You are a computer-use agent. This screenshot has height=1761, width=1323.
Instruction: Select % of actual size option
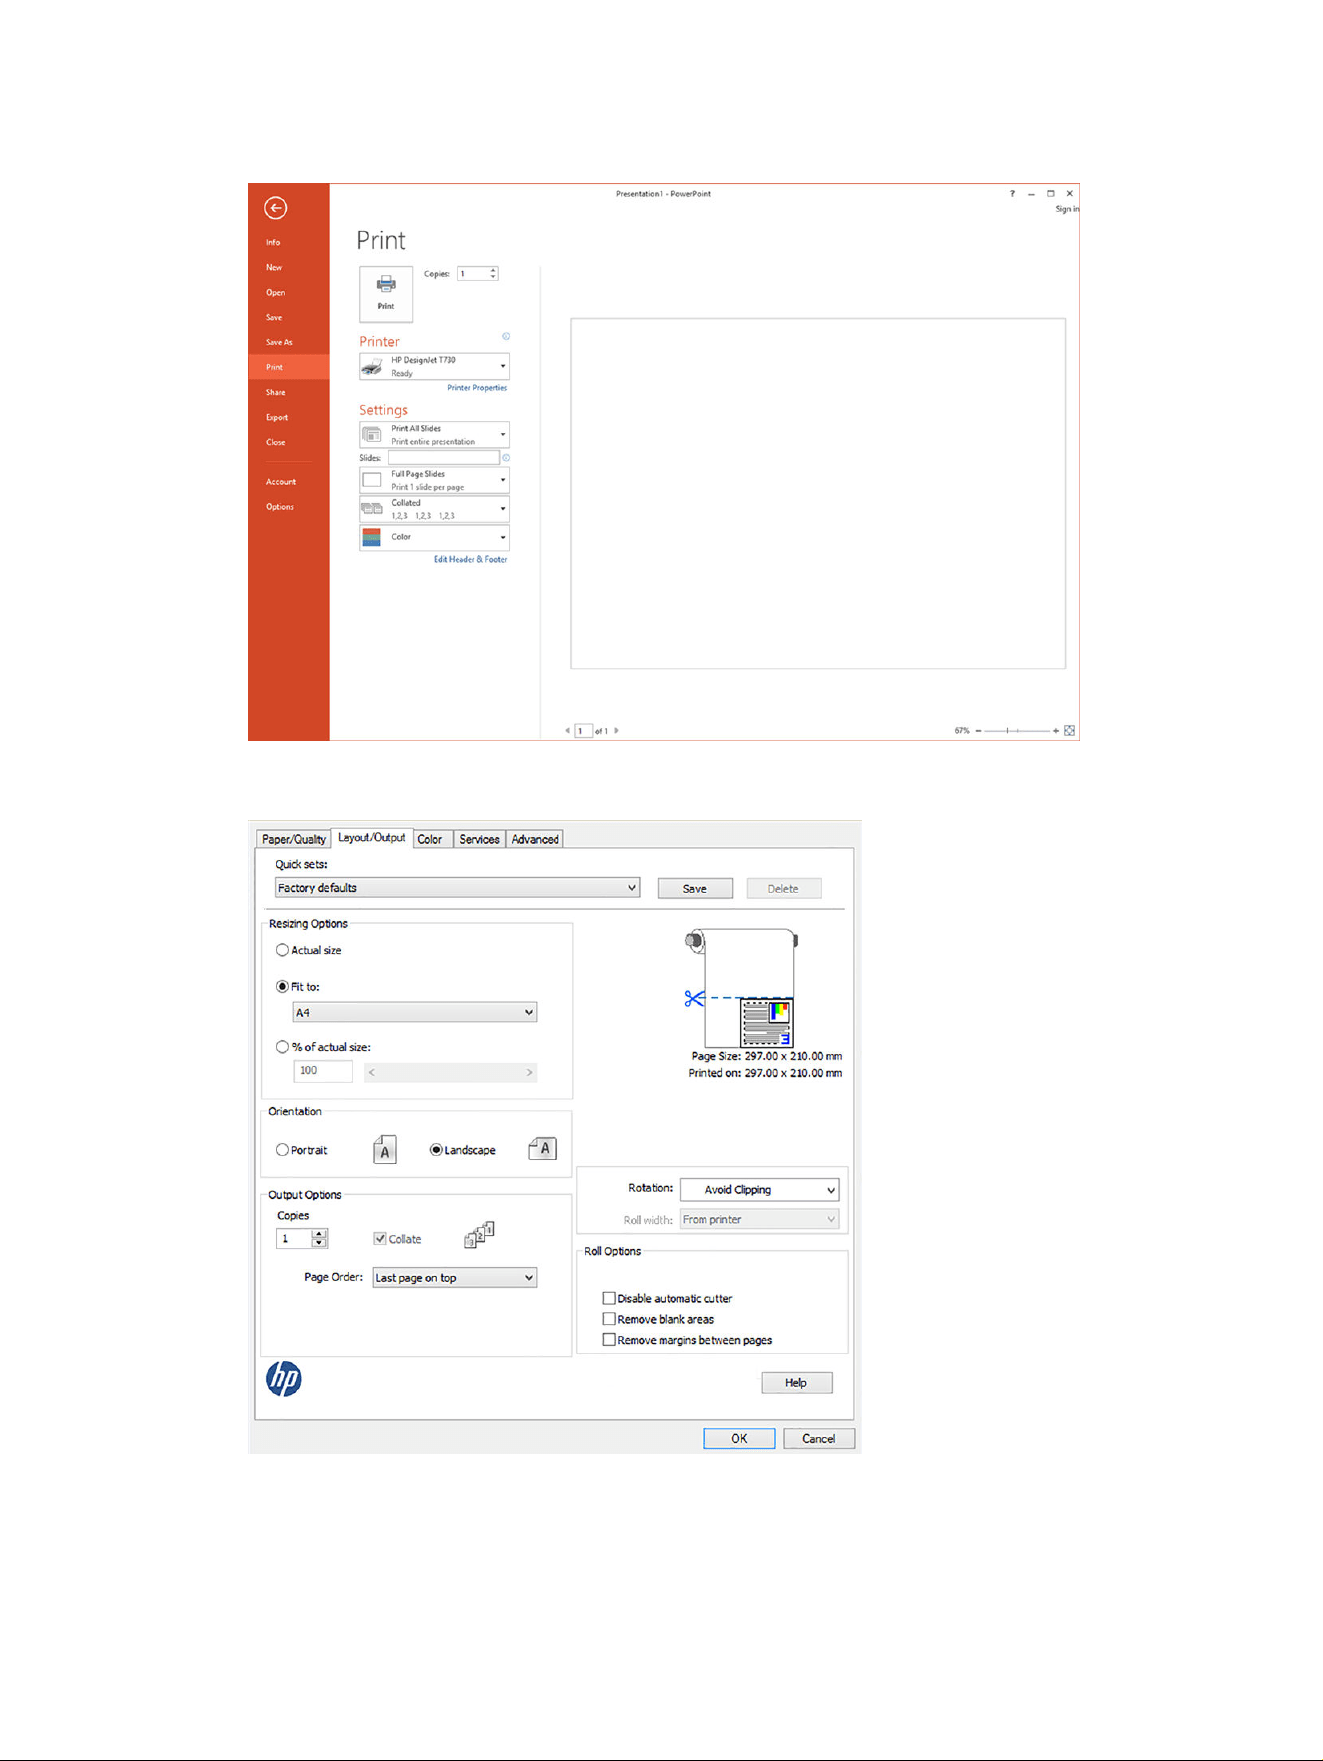(283, 1047)
